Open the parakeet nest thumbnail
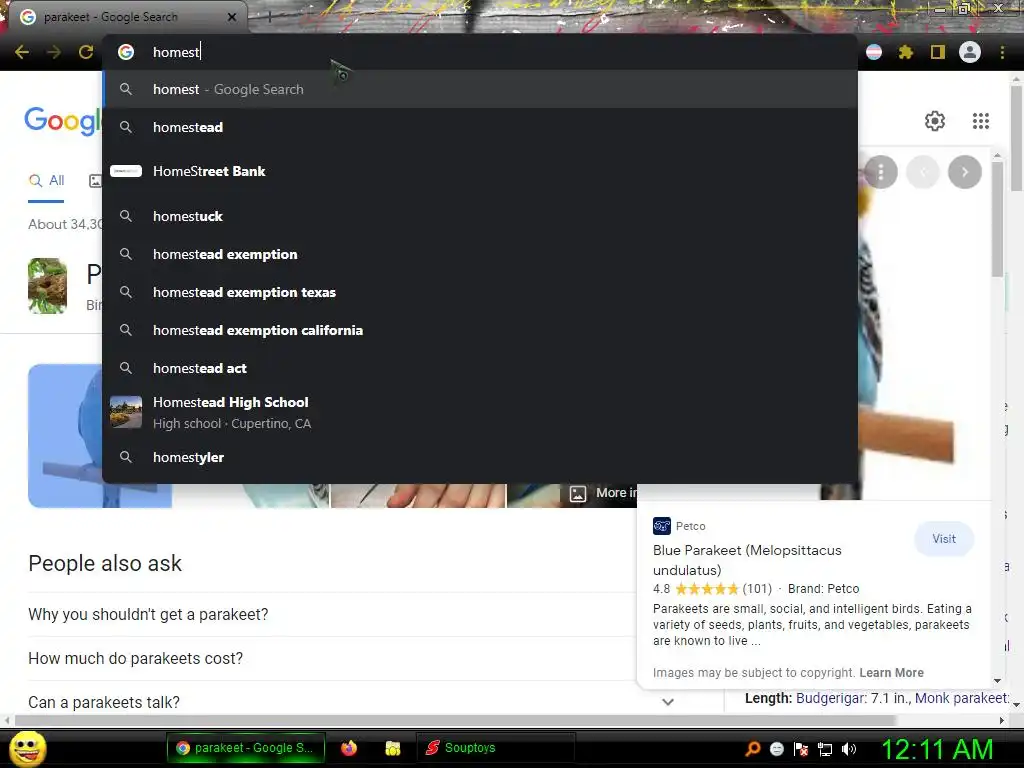This screenshot has height=768, width=1024. click(47, 286)
